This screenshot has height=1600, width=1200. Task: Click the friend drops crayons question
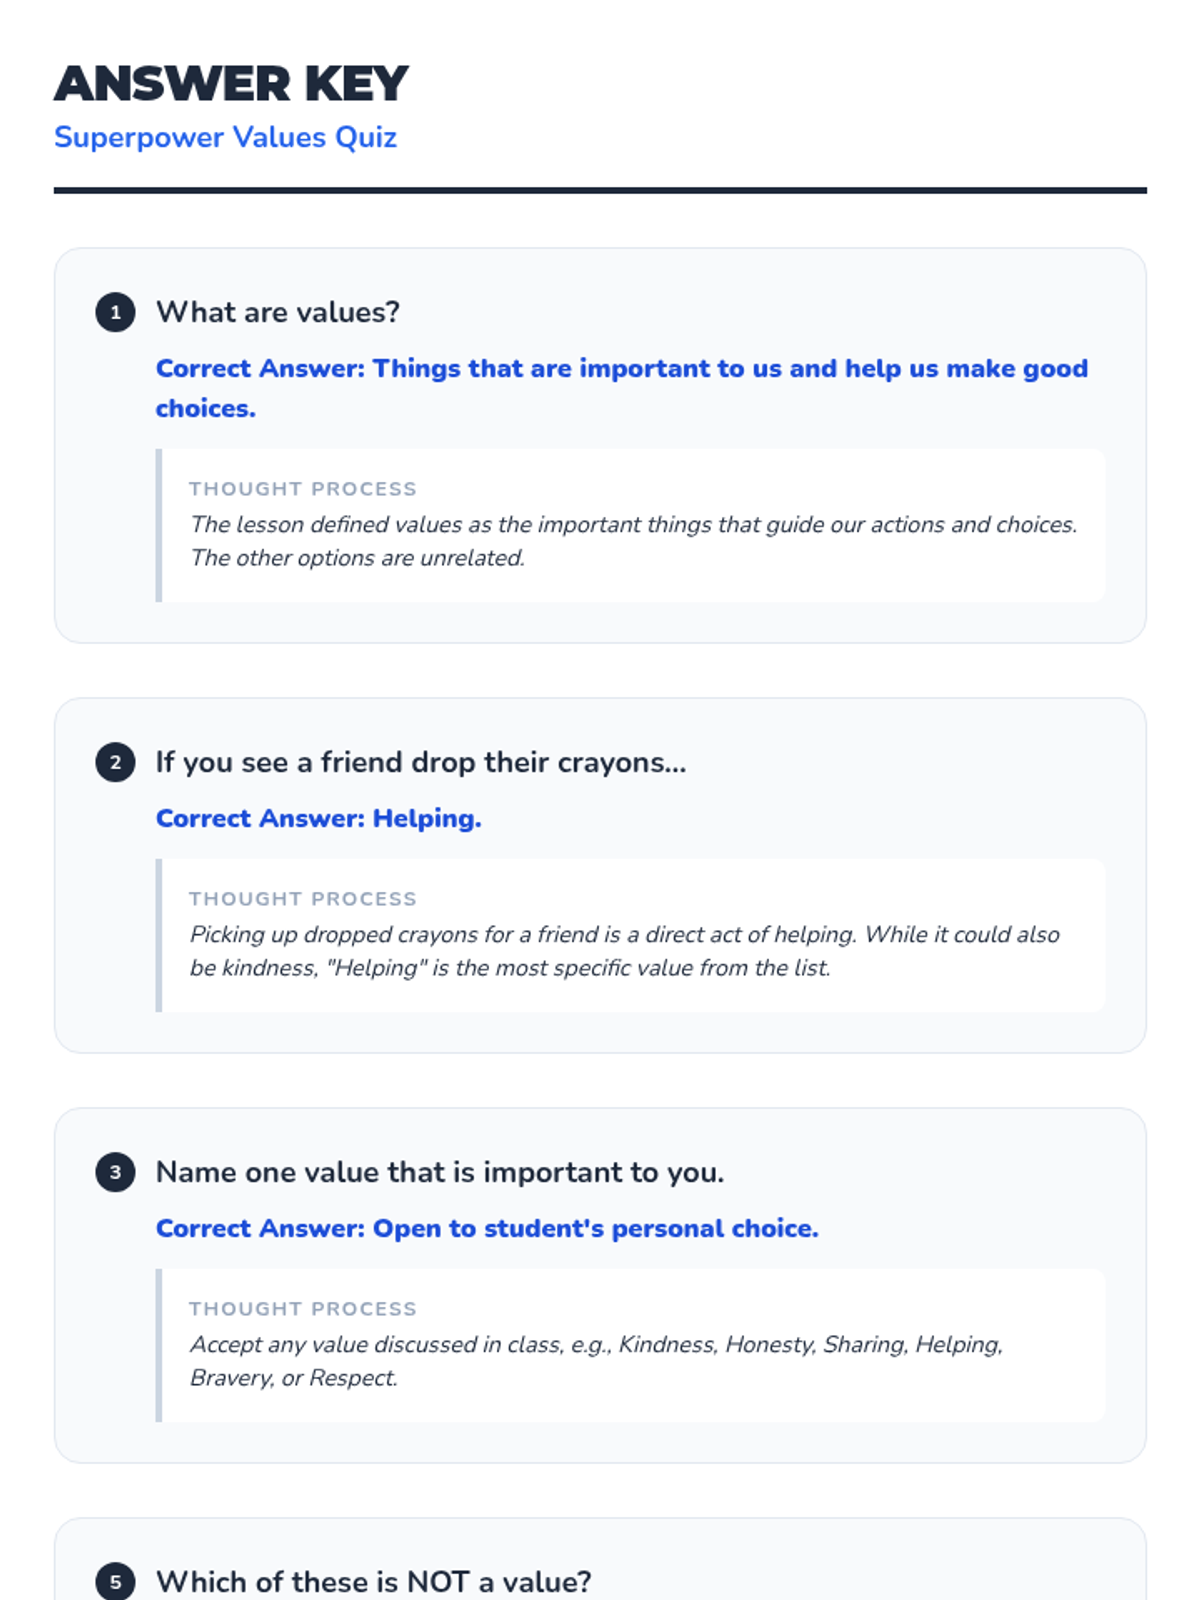coord(421,762)
